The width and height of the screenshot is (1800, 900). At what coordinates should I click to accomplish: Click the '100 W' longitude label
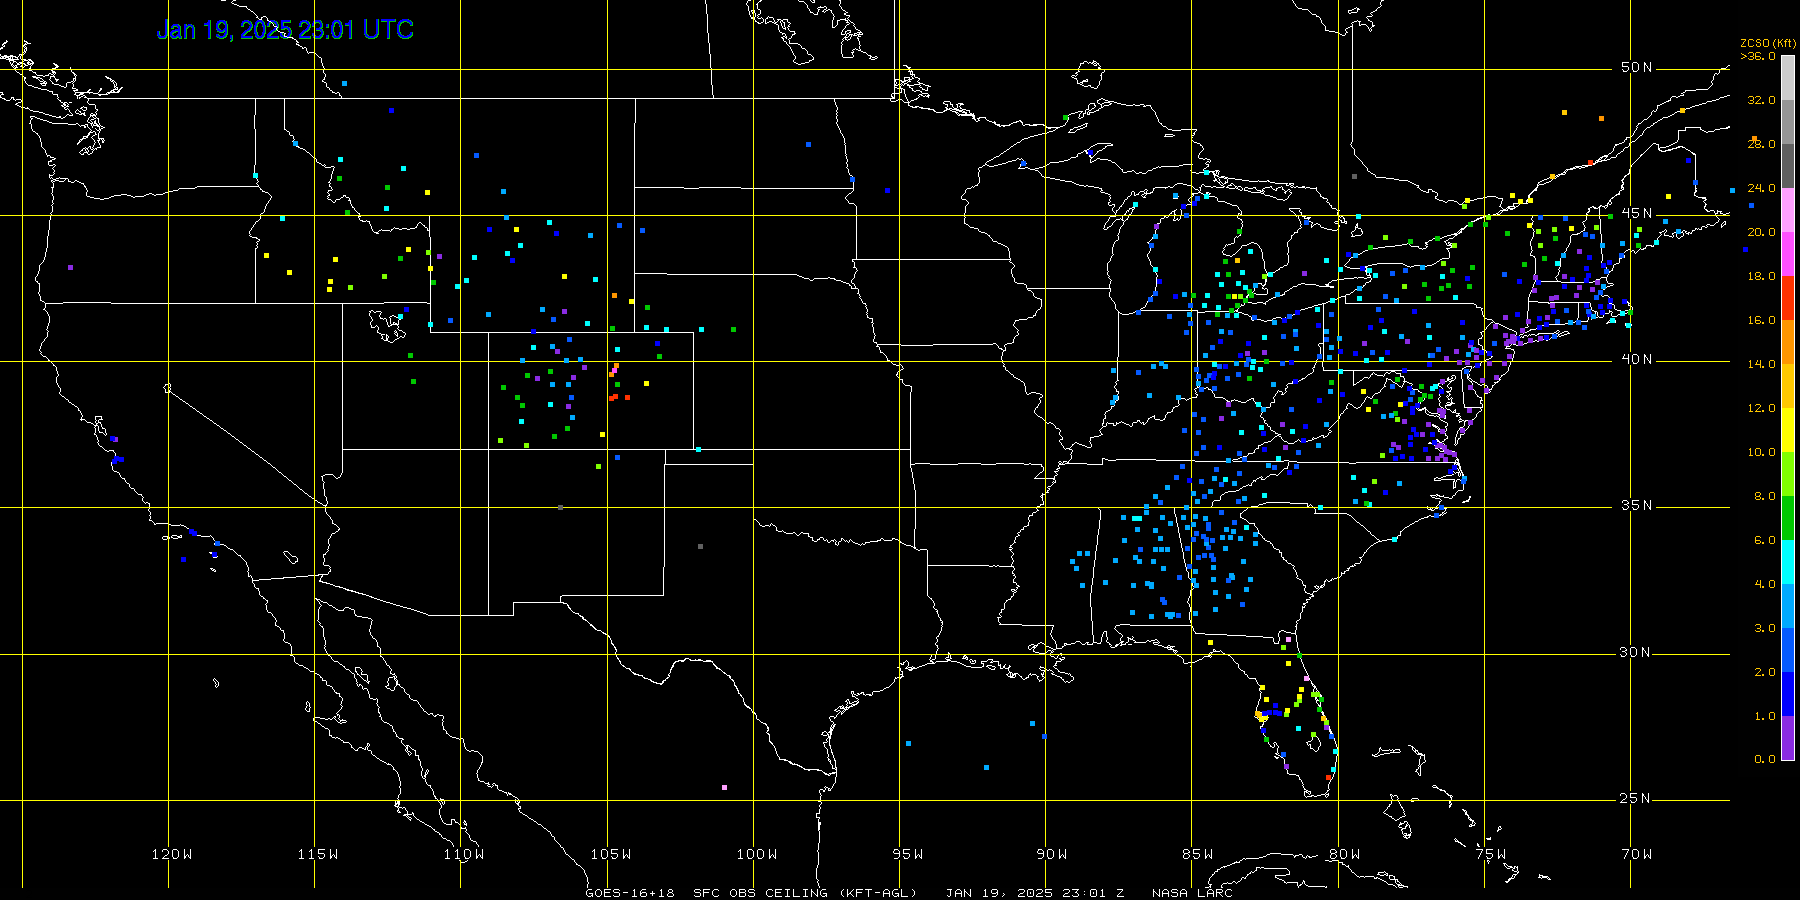click(756, 854)
